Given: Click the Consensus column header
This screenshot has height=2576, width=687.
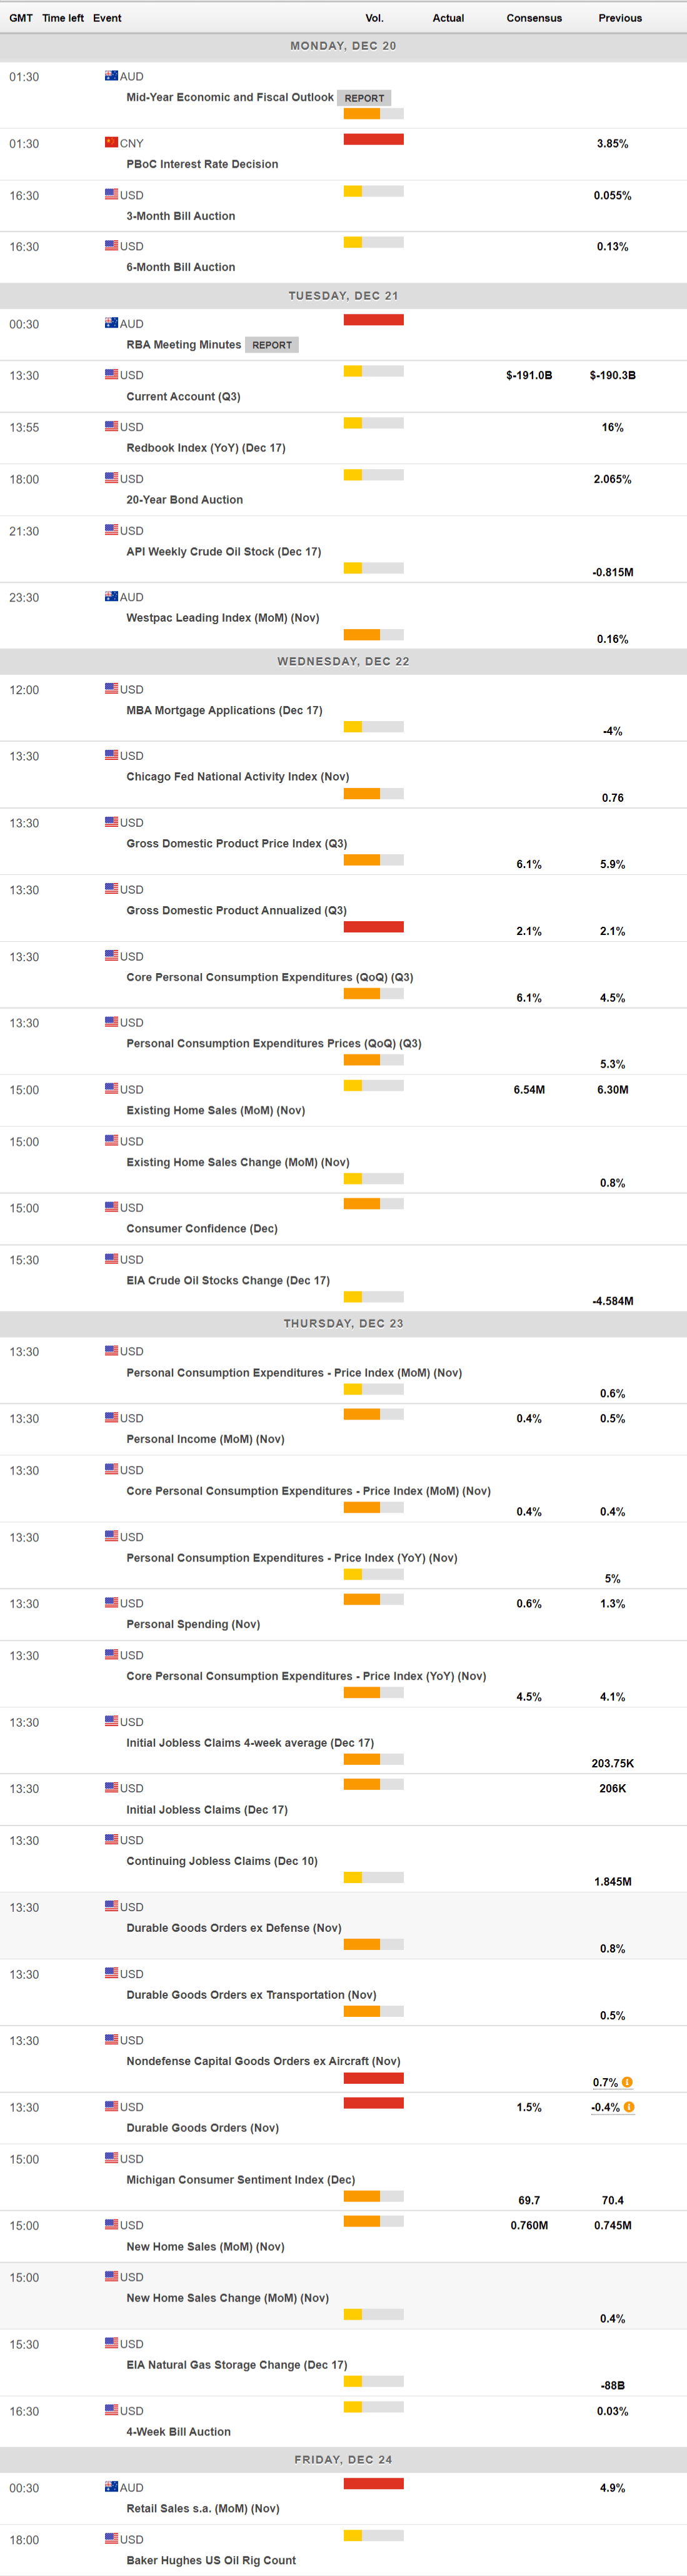Looking at the screenshot, I should (534, 18).
